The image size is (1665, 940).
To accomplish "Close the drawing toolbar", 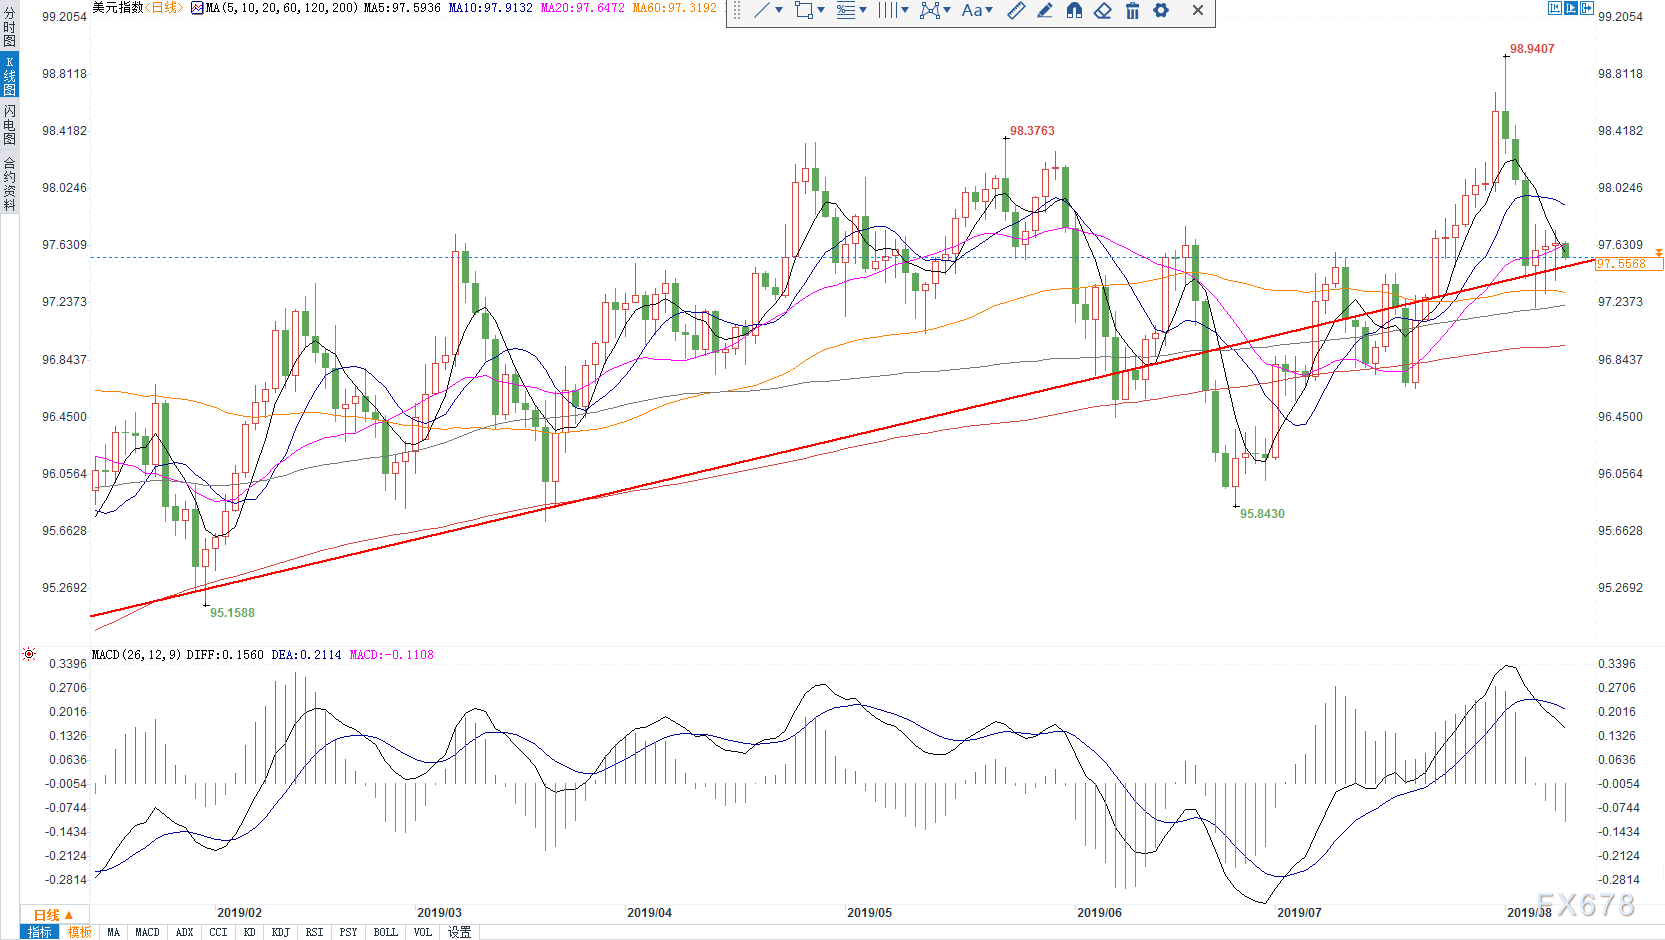I will (x=1198, y=10).
